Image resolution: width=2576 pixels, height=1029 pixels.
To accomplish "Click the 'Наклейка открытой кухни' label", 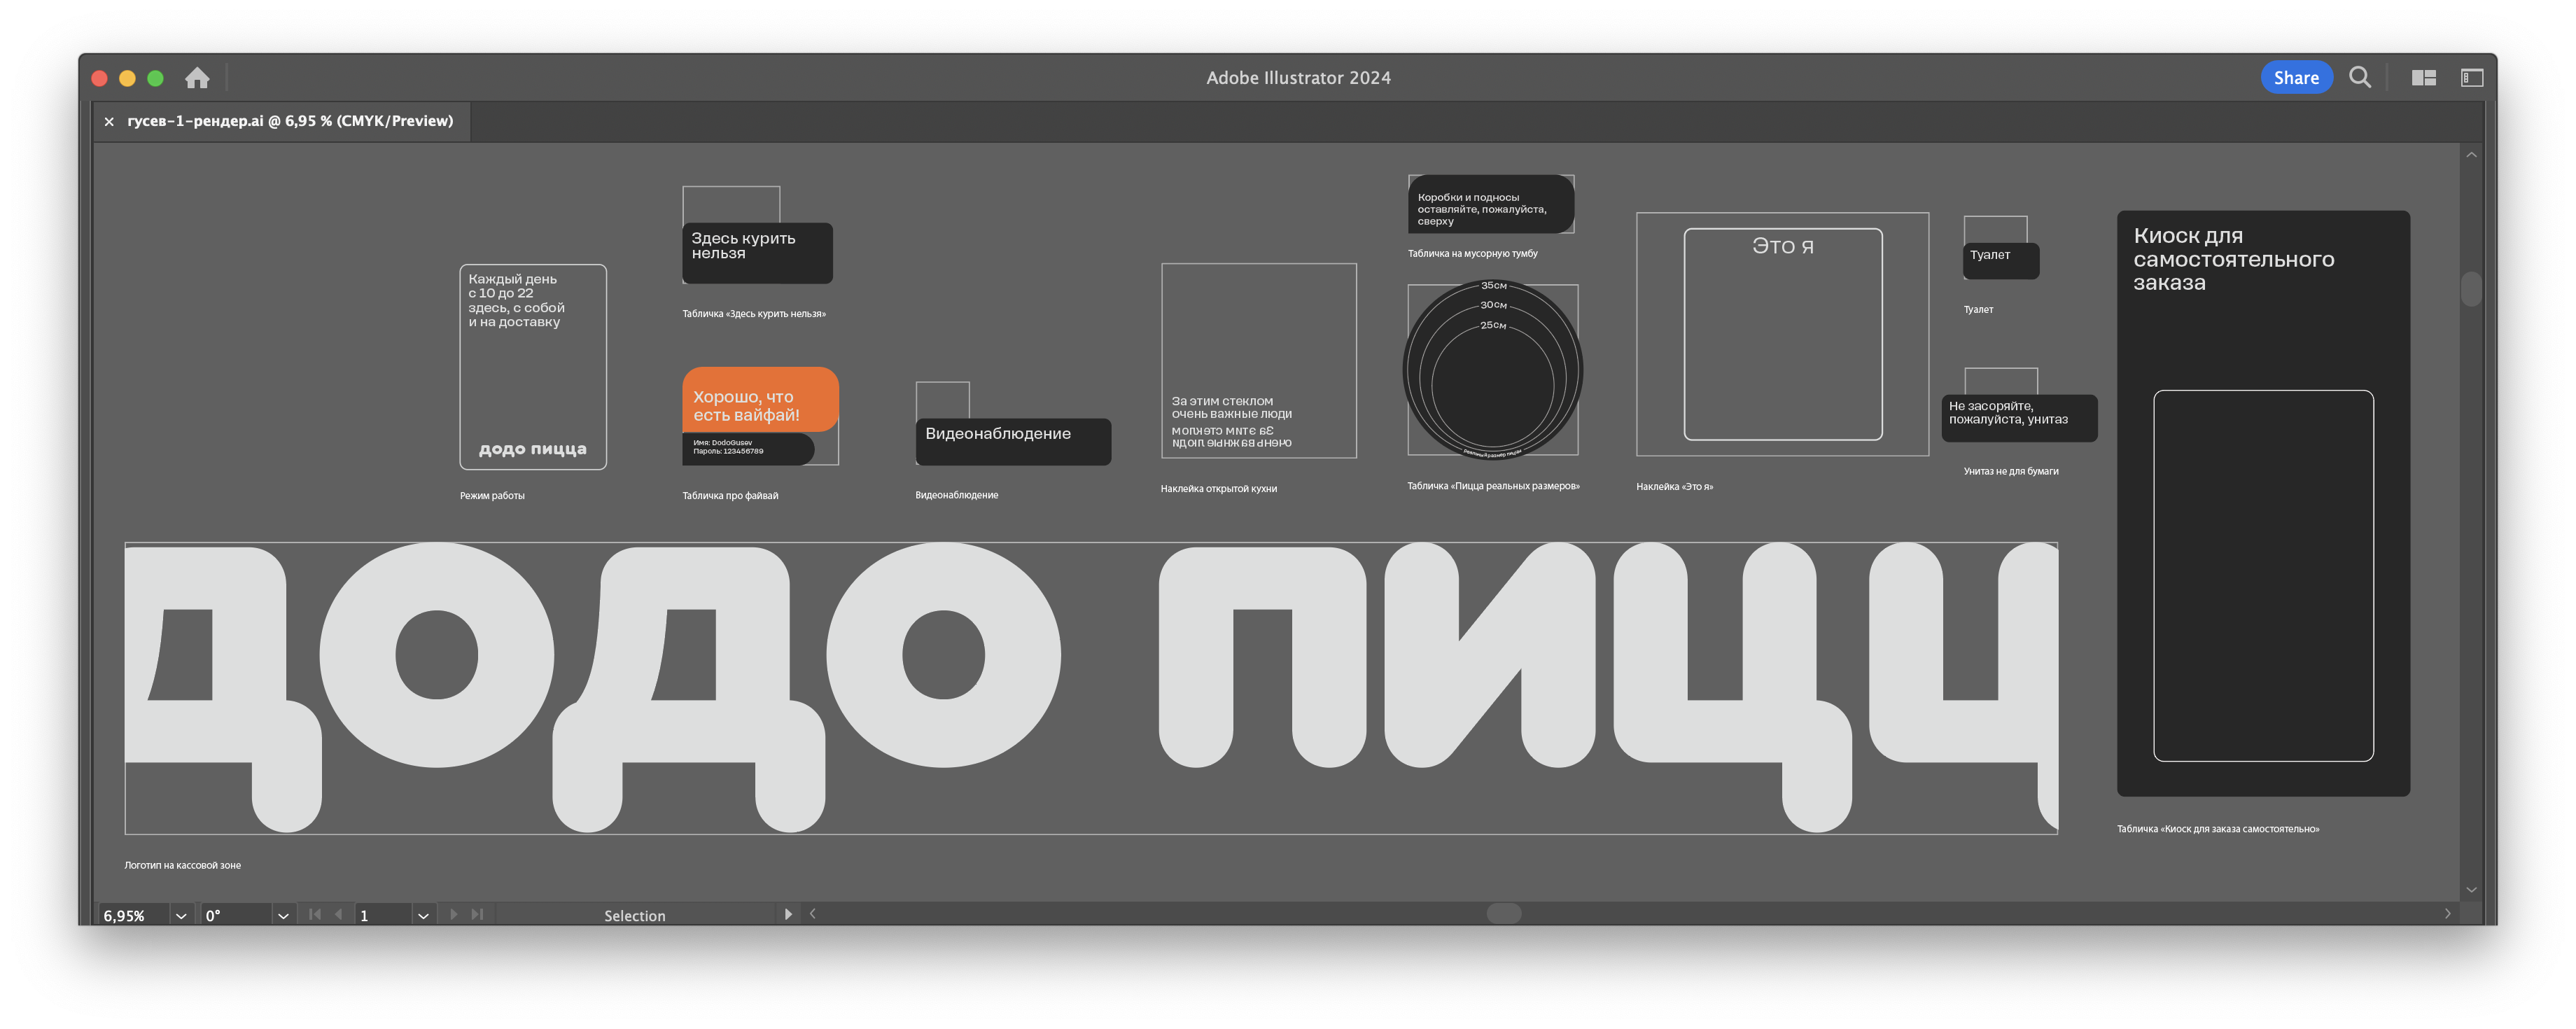I will tap(1218, 489).
